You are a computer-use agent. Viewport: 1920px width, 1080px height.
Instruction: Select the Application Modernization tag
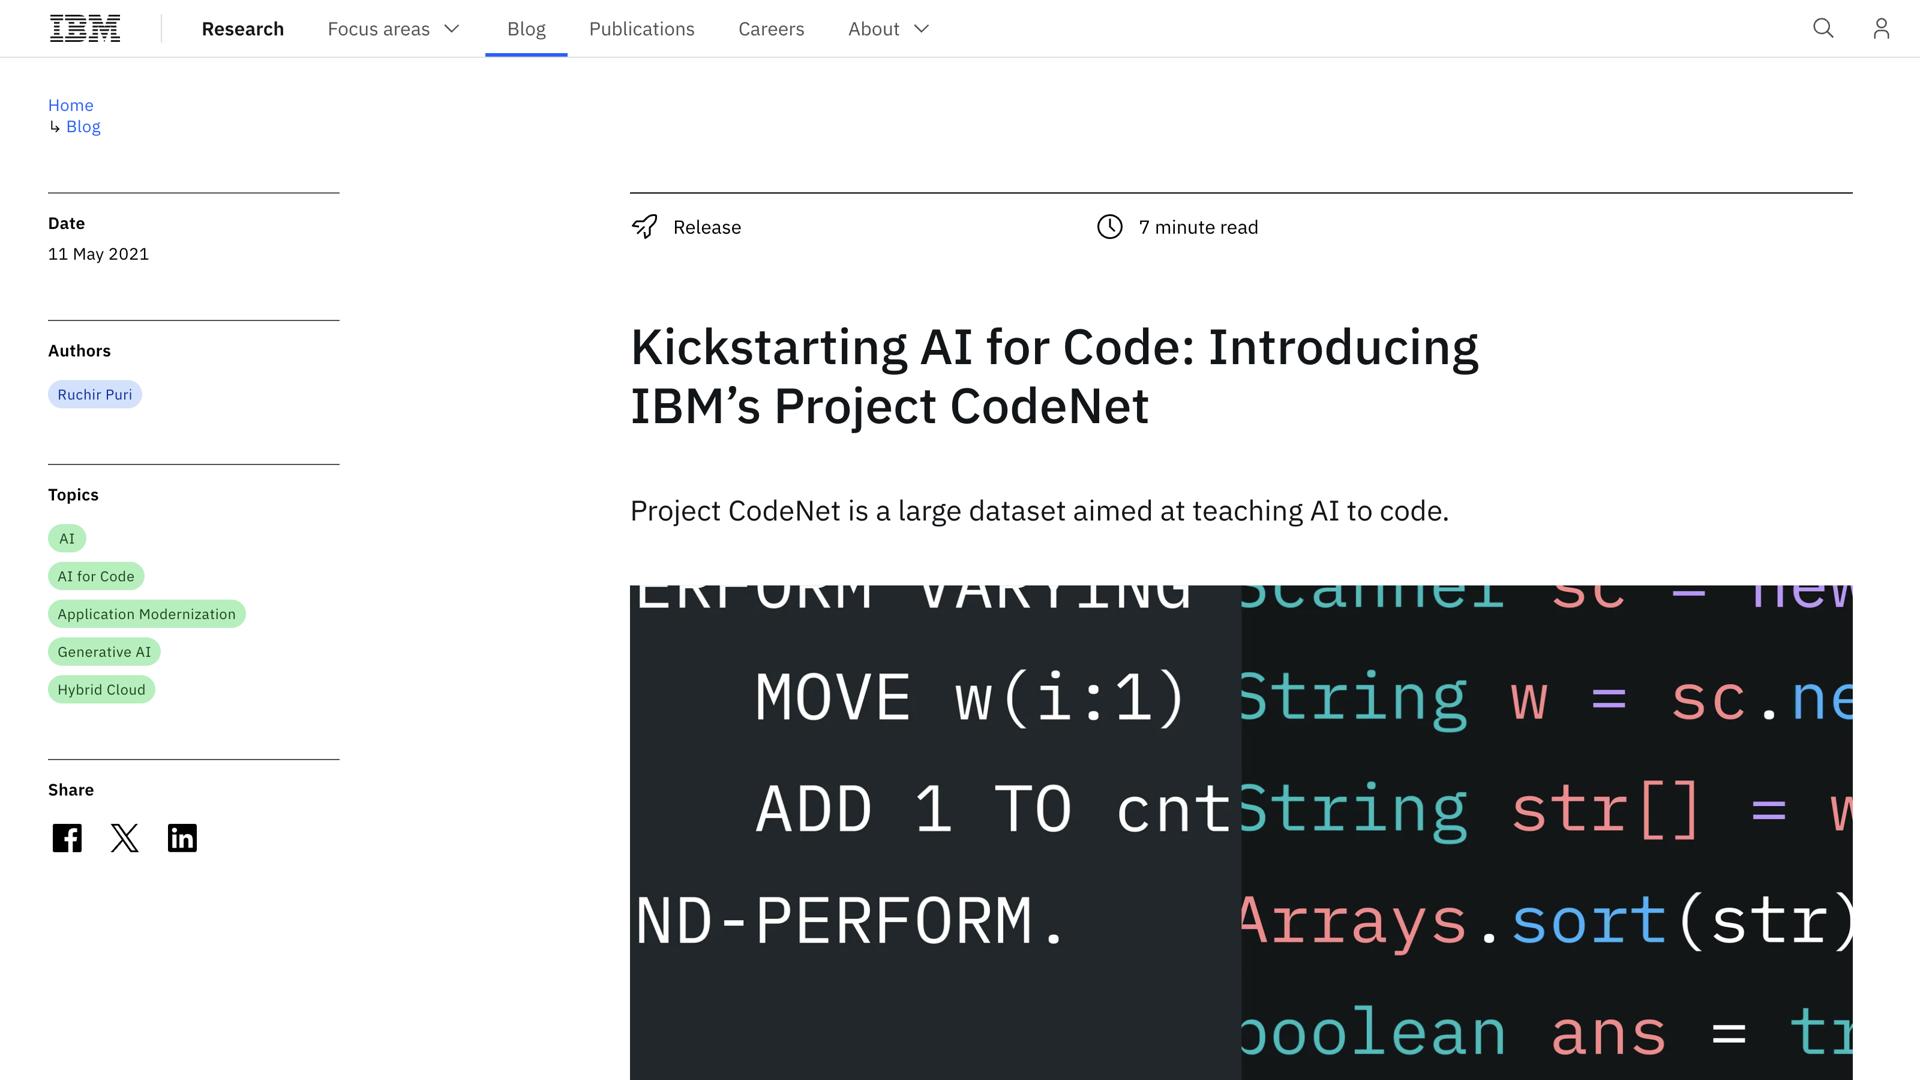[146, 613]
